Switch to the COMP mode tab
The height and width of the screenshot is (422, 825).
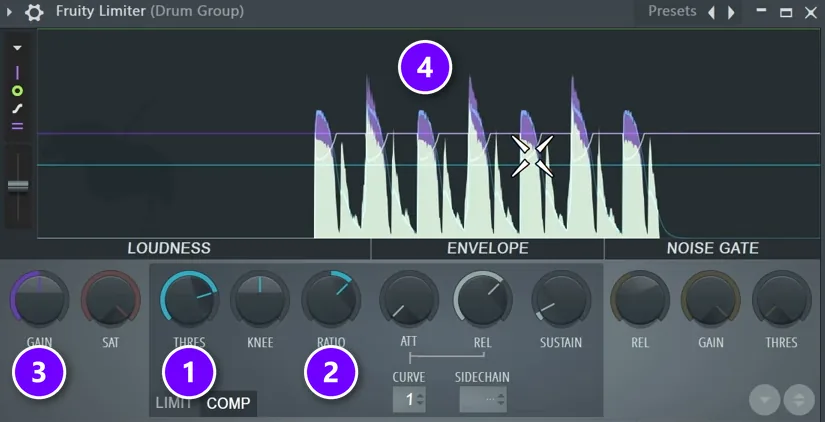(228, 404)
